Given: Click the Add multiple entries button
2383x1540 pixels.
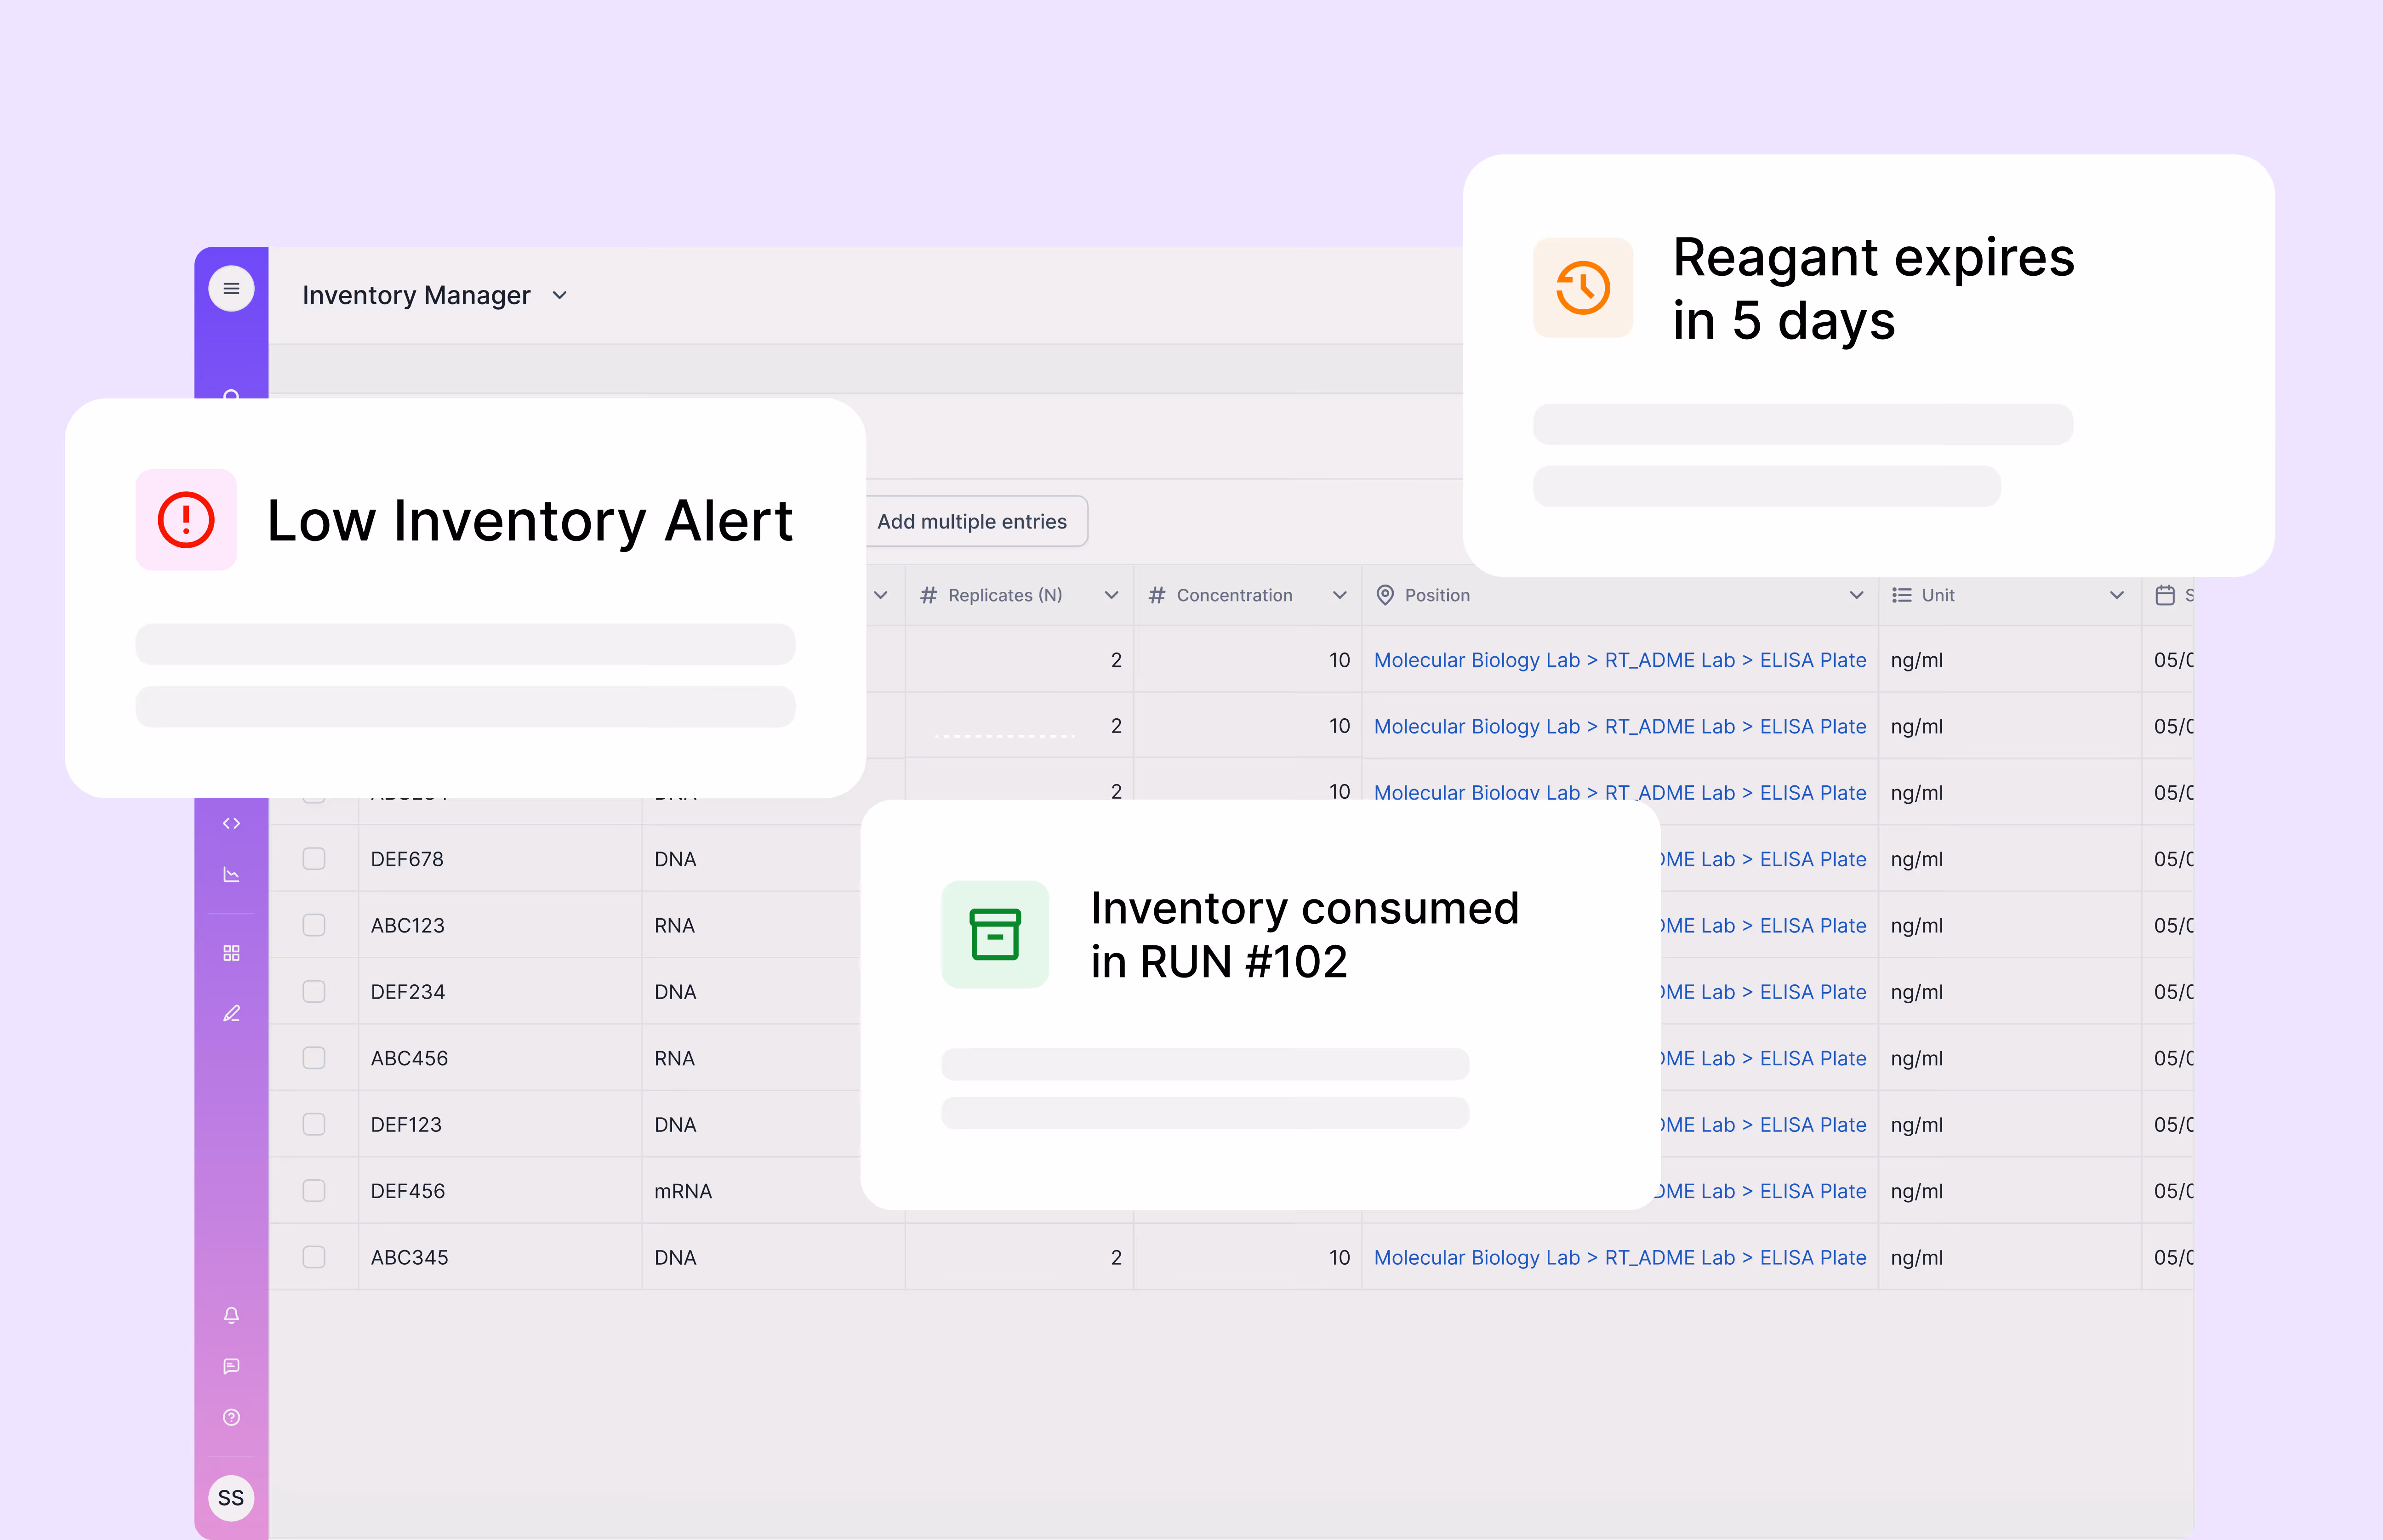Looking at the screenshot, I should point(972,521).
